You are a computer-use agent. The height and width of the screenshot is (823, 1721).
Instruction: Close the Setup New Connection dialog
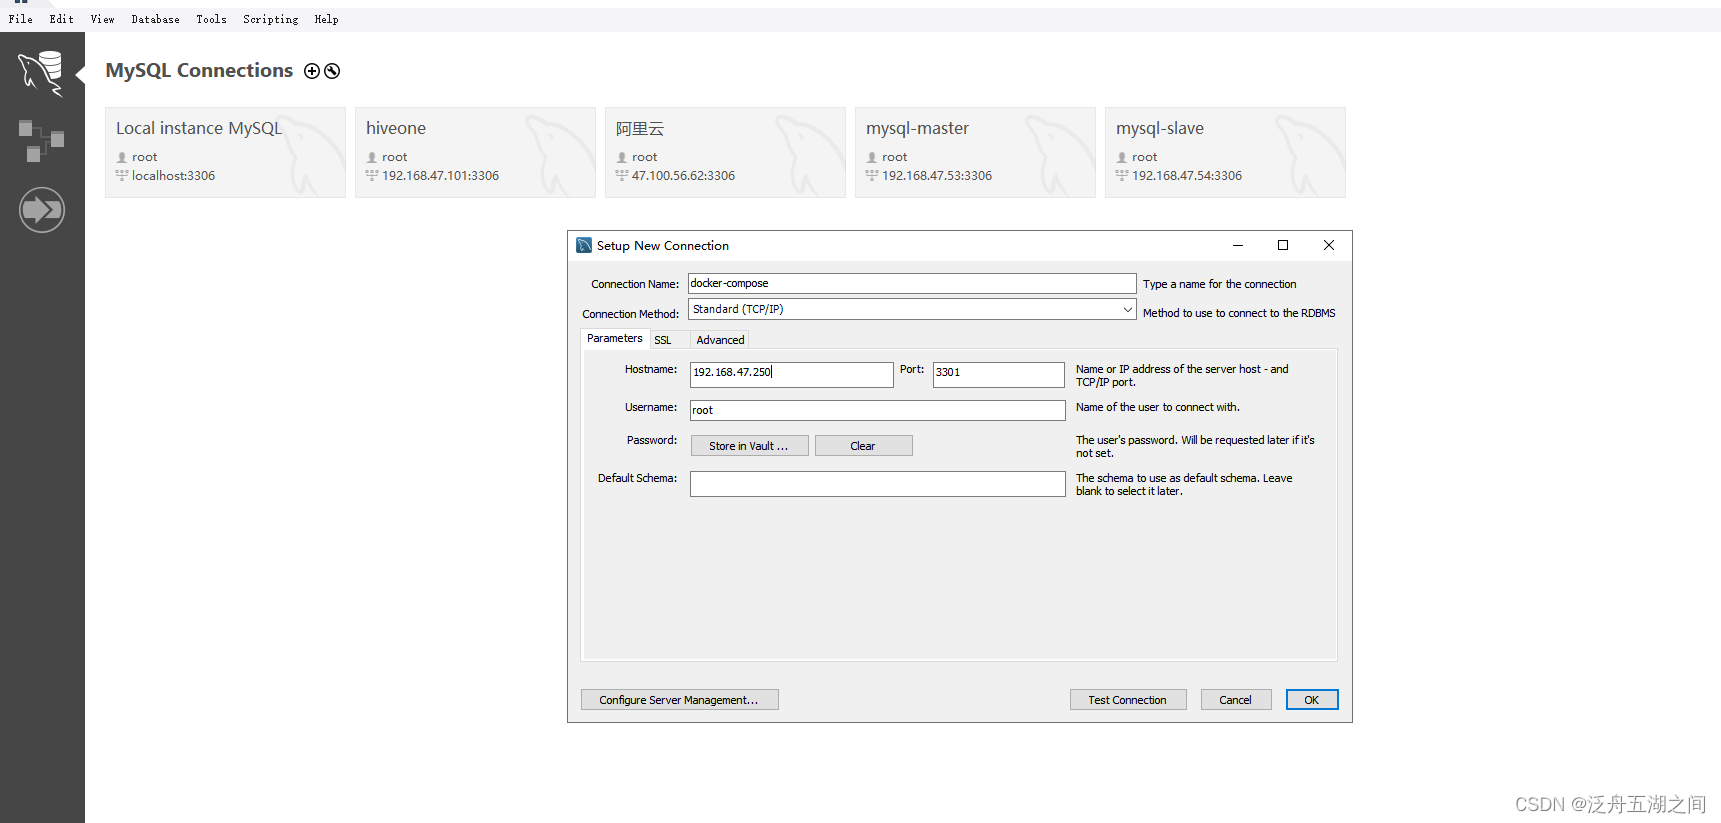1329,245
